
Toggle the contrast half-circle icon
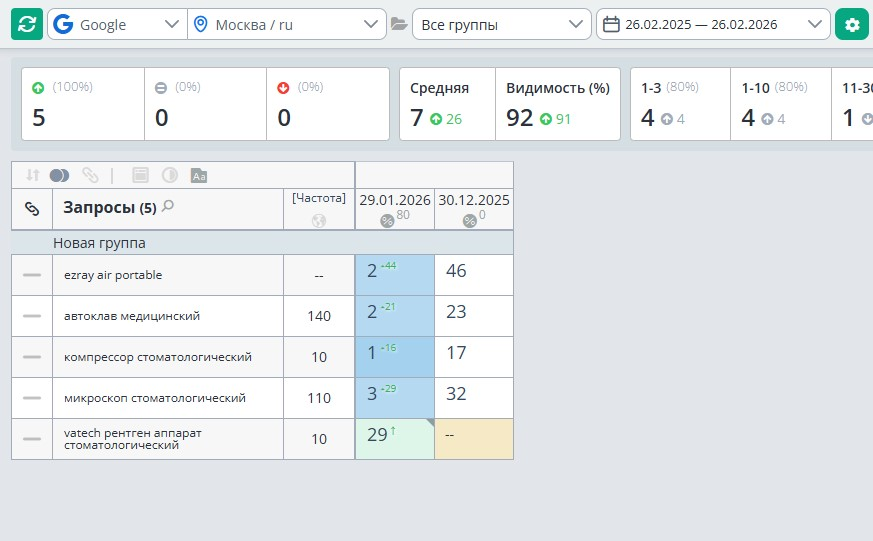point(169,175)
